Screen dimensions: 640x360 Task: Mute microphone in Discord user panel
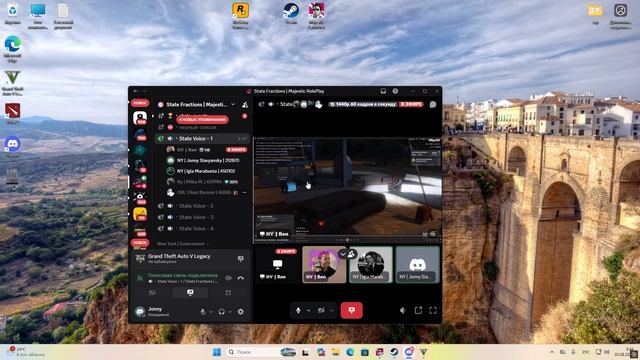coord(203,312)
